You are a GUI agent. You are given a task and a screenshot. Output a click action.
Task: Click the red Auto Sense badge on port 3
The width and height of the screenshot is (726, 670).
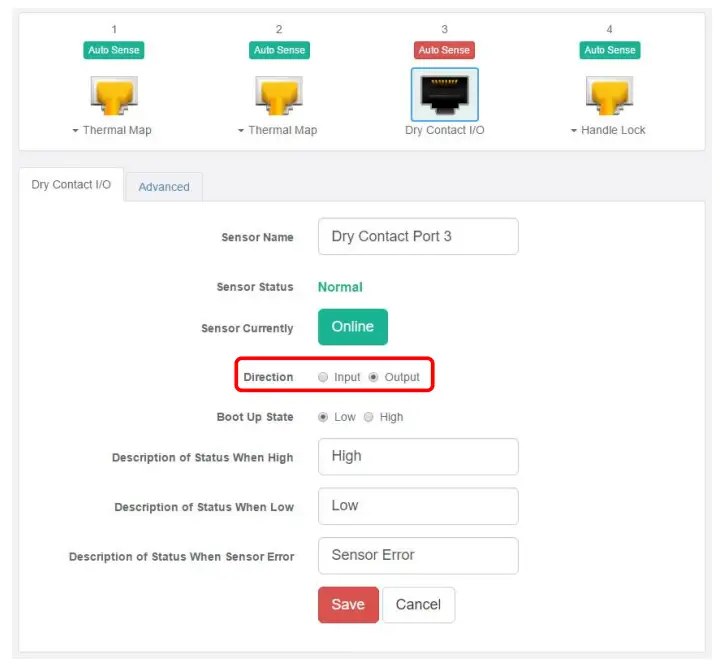tap(444, 50)
